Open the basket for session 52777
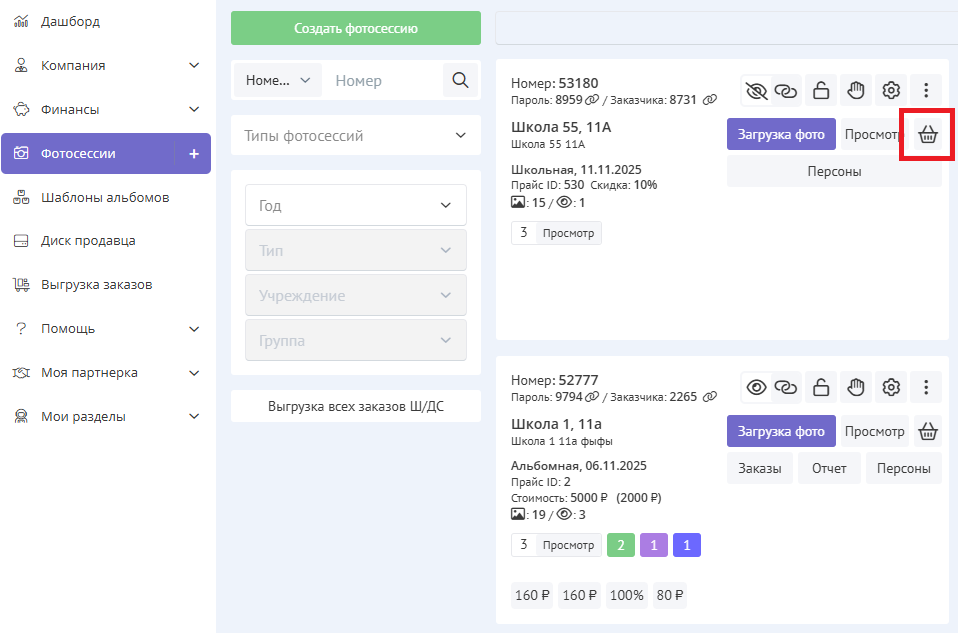 point(928,431)
